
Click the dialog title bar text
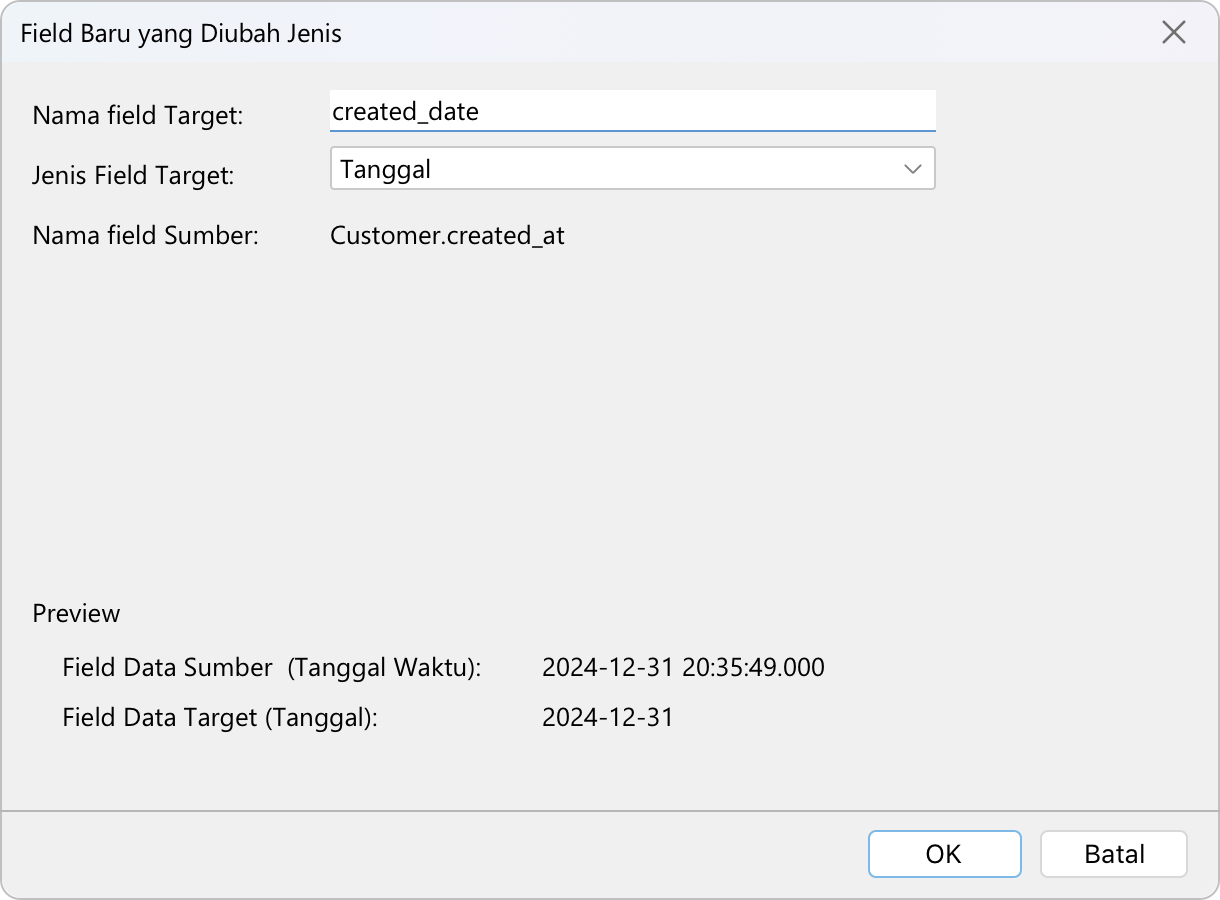coord(181,33)
